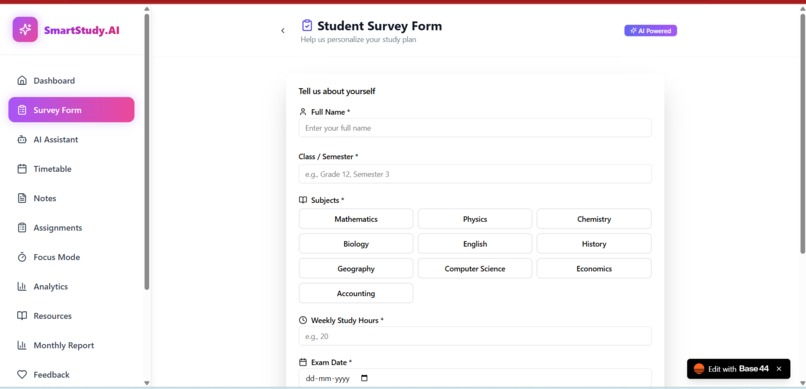
Task: Click the Monthly Report chart icon
Action: click(22, 345)
